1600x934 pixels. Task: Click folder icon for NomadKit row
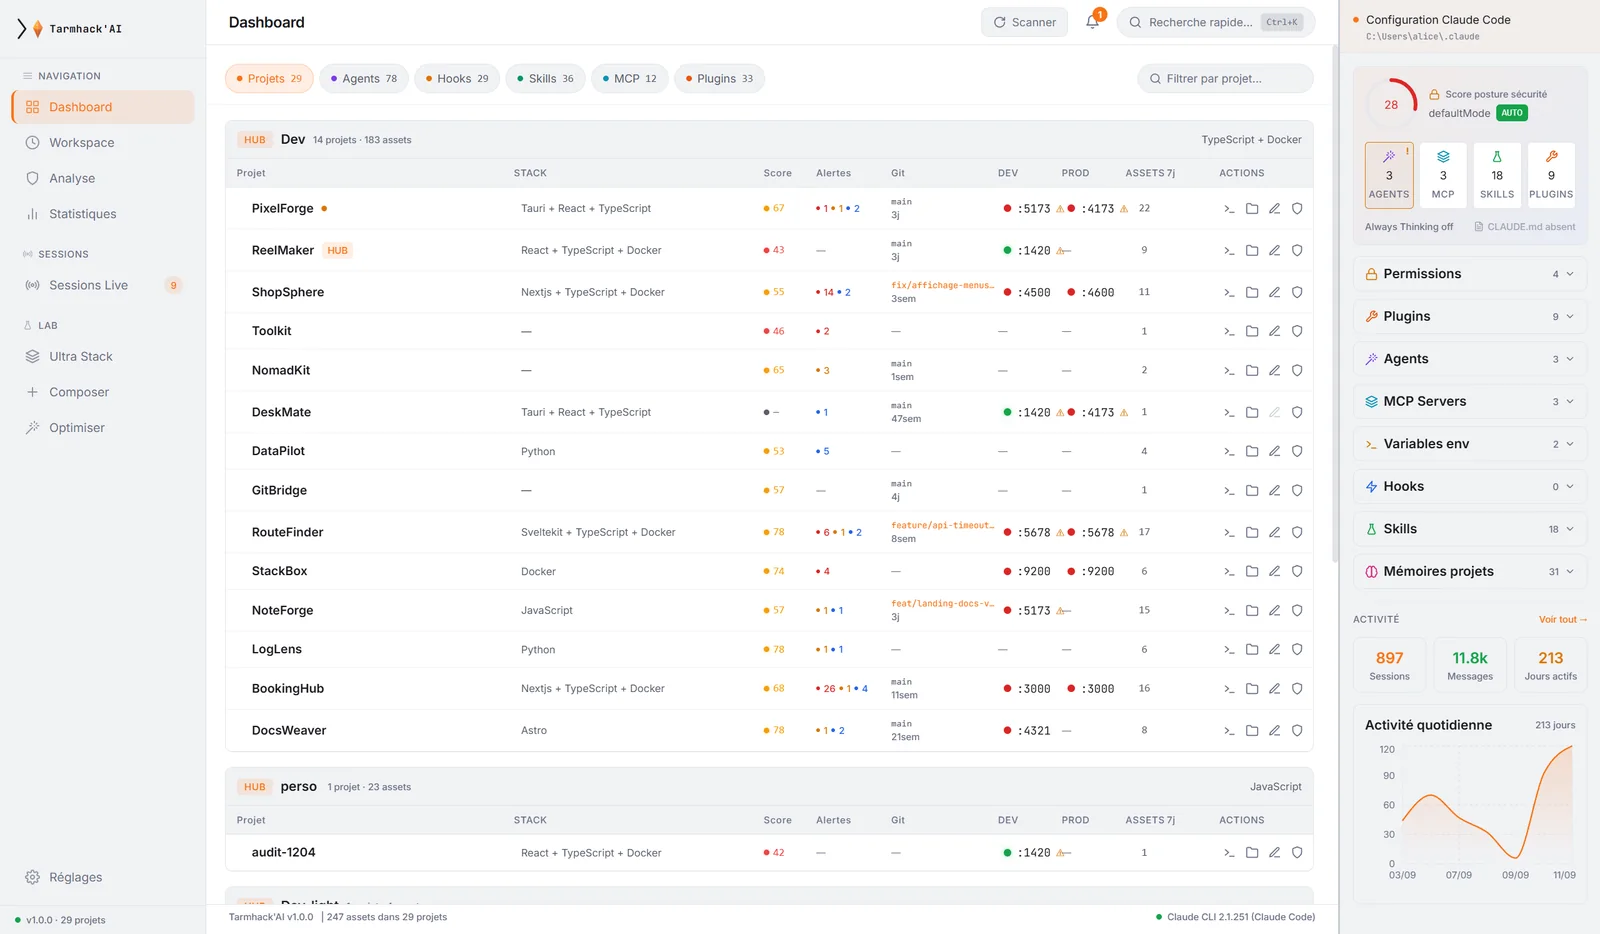click(1252, 371)
